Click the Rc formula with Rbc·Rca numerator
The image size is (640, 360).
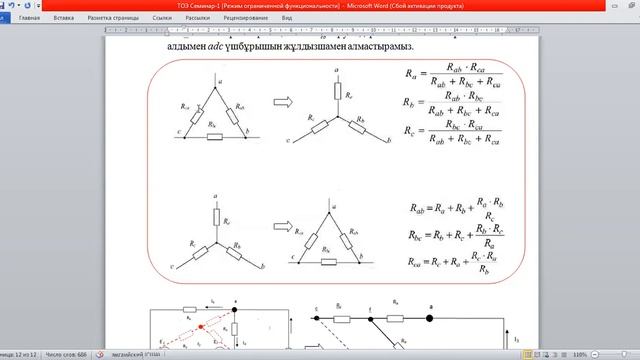click(452, 132)
